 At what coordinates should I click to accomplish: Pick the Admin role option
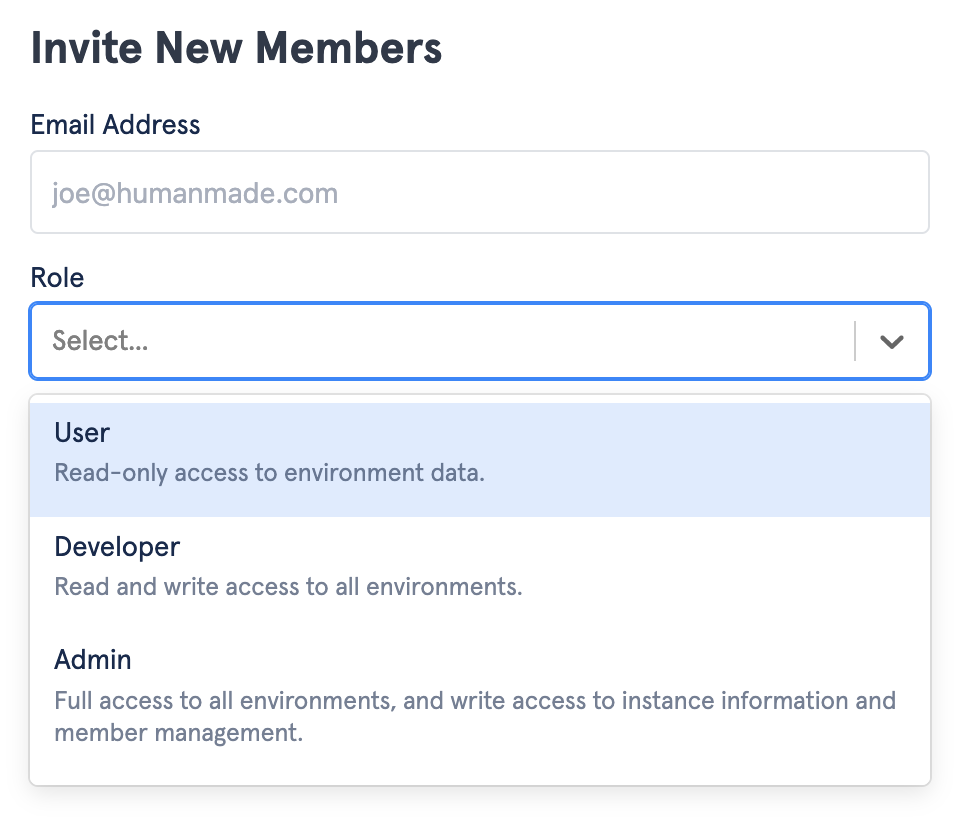[x=480, y=696]
